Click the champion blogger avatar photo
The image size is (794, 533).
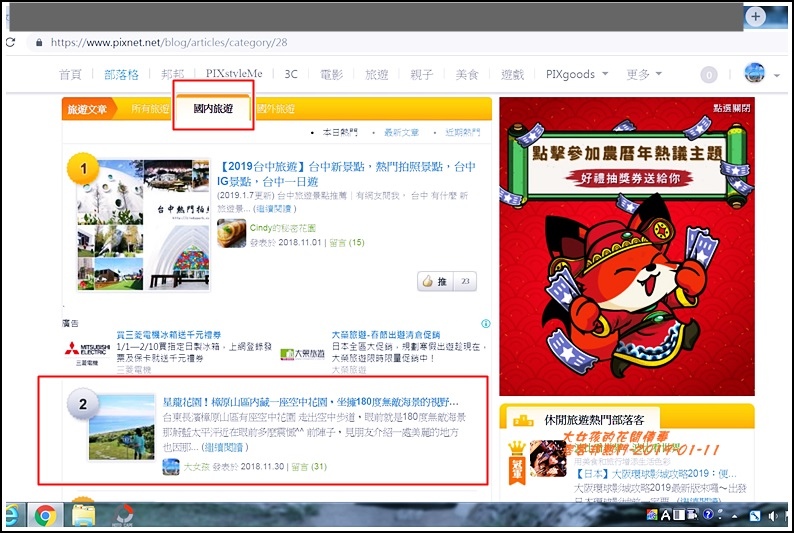click(548, 458)
